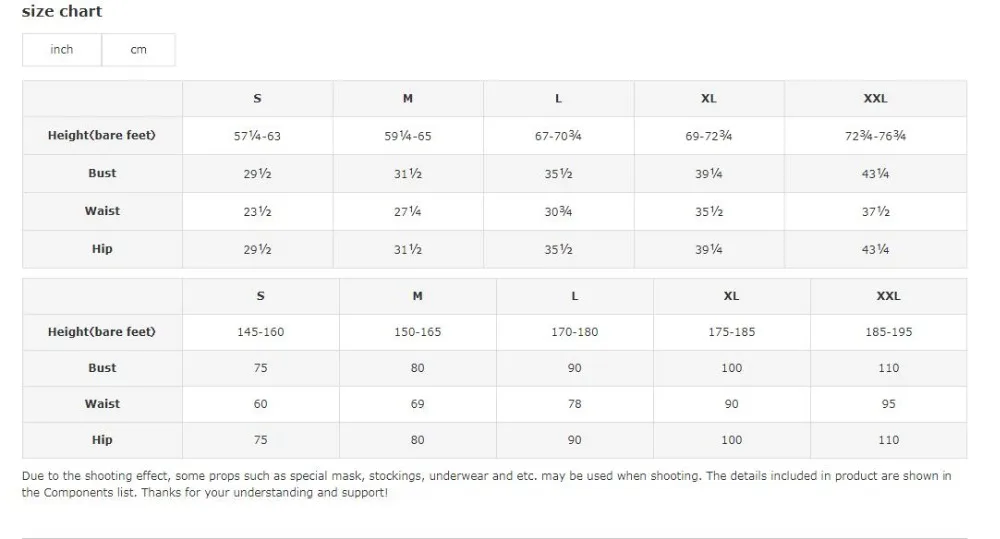Select the S column header in inch table
Viewport: 1000px width, 539px height.
click(258, 98)
